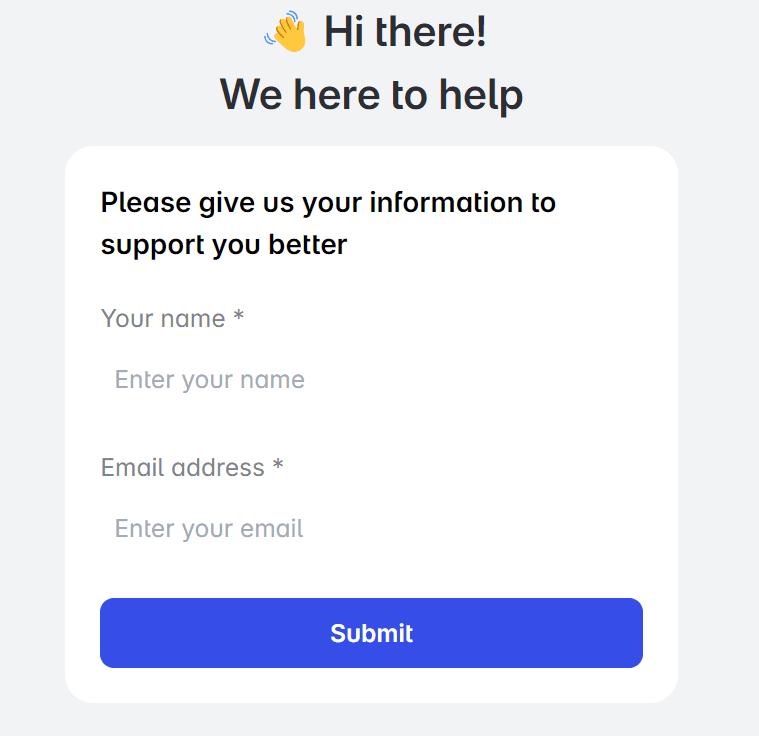Click the word Submit on blue button
The width and height of the screenshot is (759, 736).
point(371,633)
